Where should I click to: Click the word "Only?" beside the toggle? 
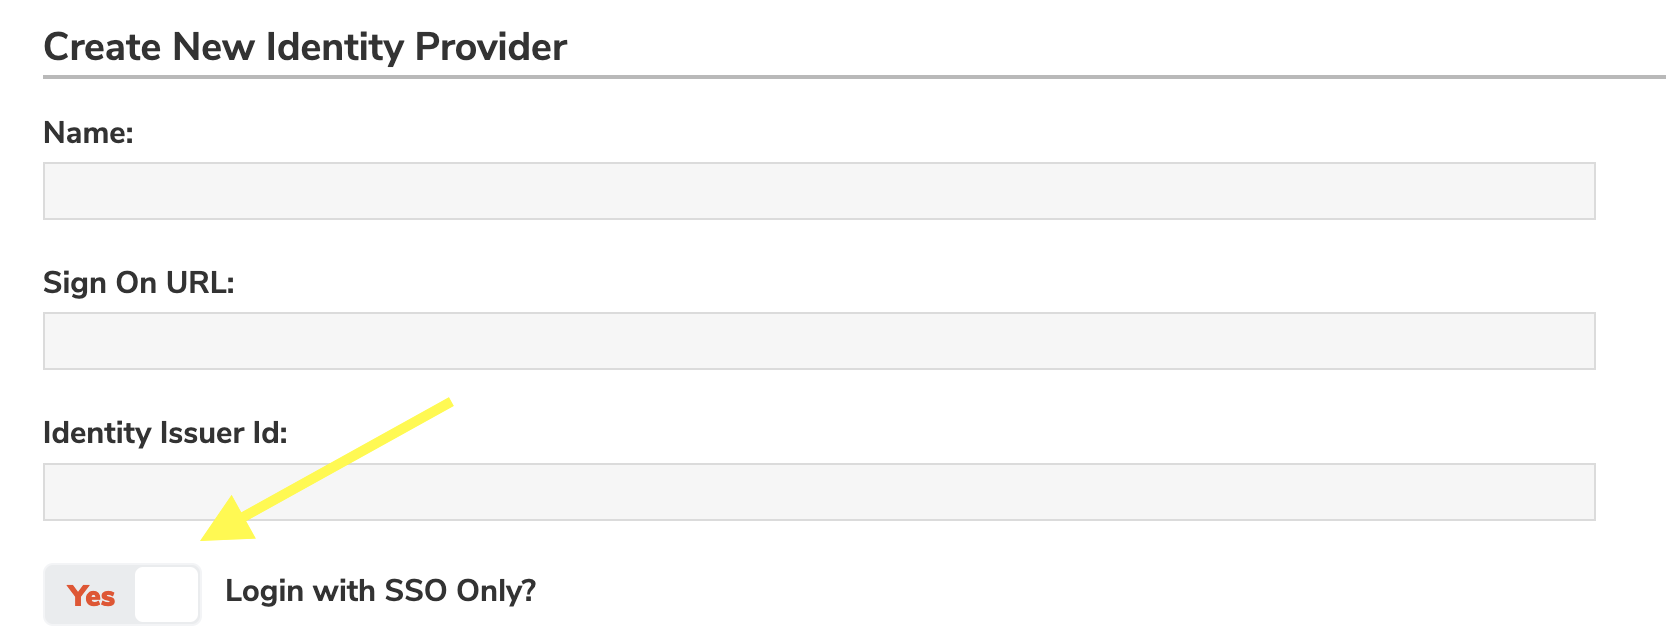[496, 591]
